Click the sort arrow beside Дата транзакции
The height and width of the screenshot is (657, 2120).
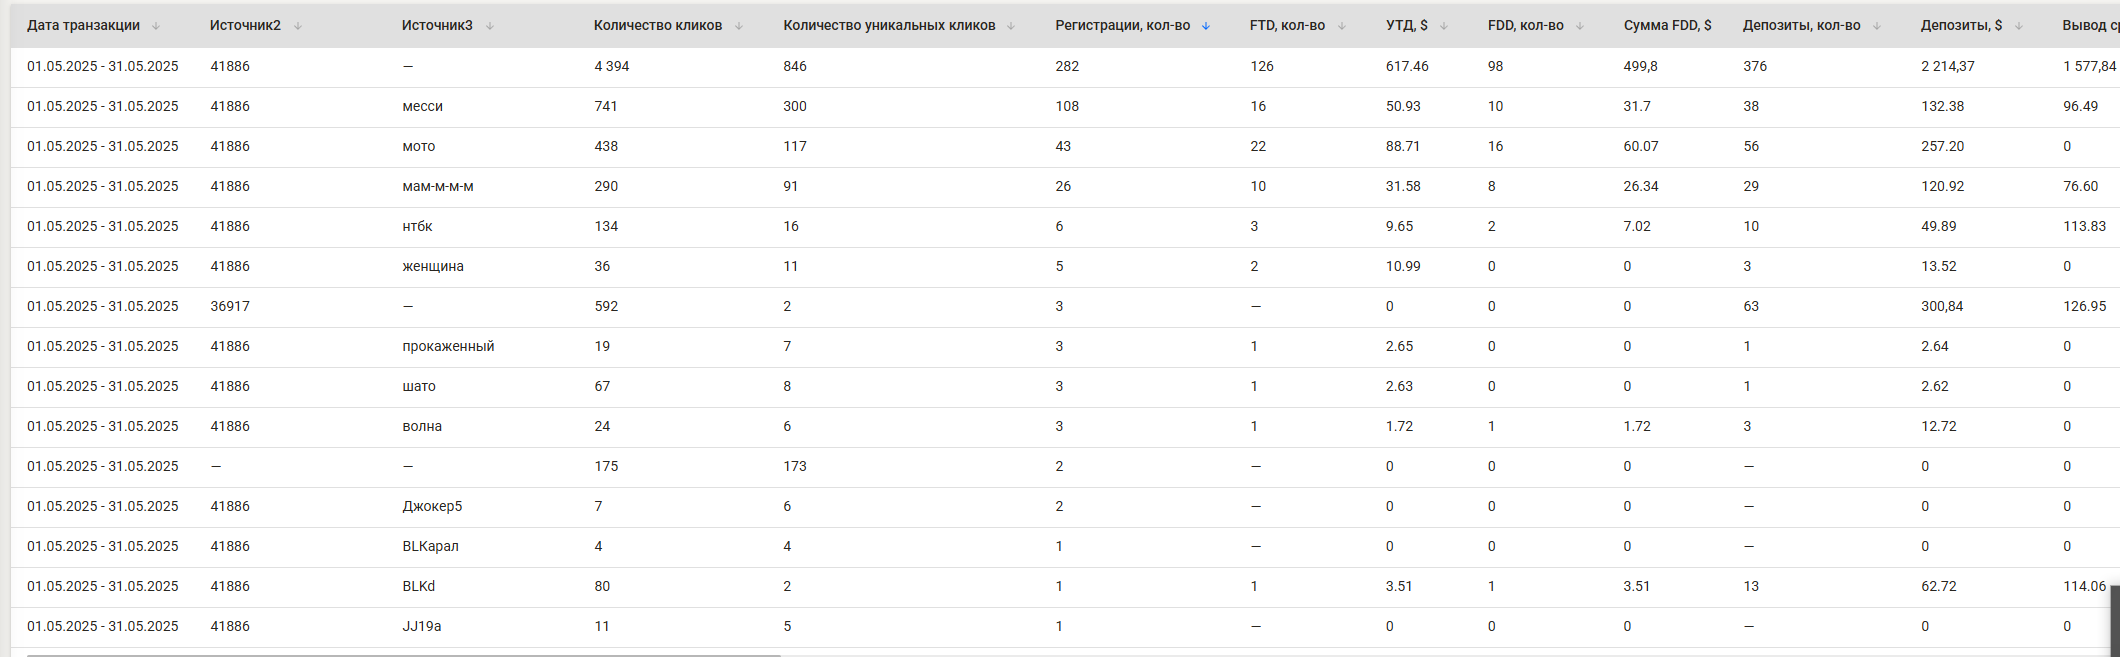click(156, 26)
